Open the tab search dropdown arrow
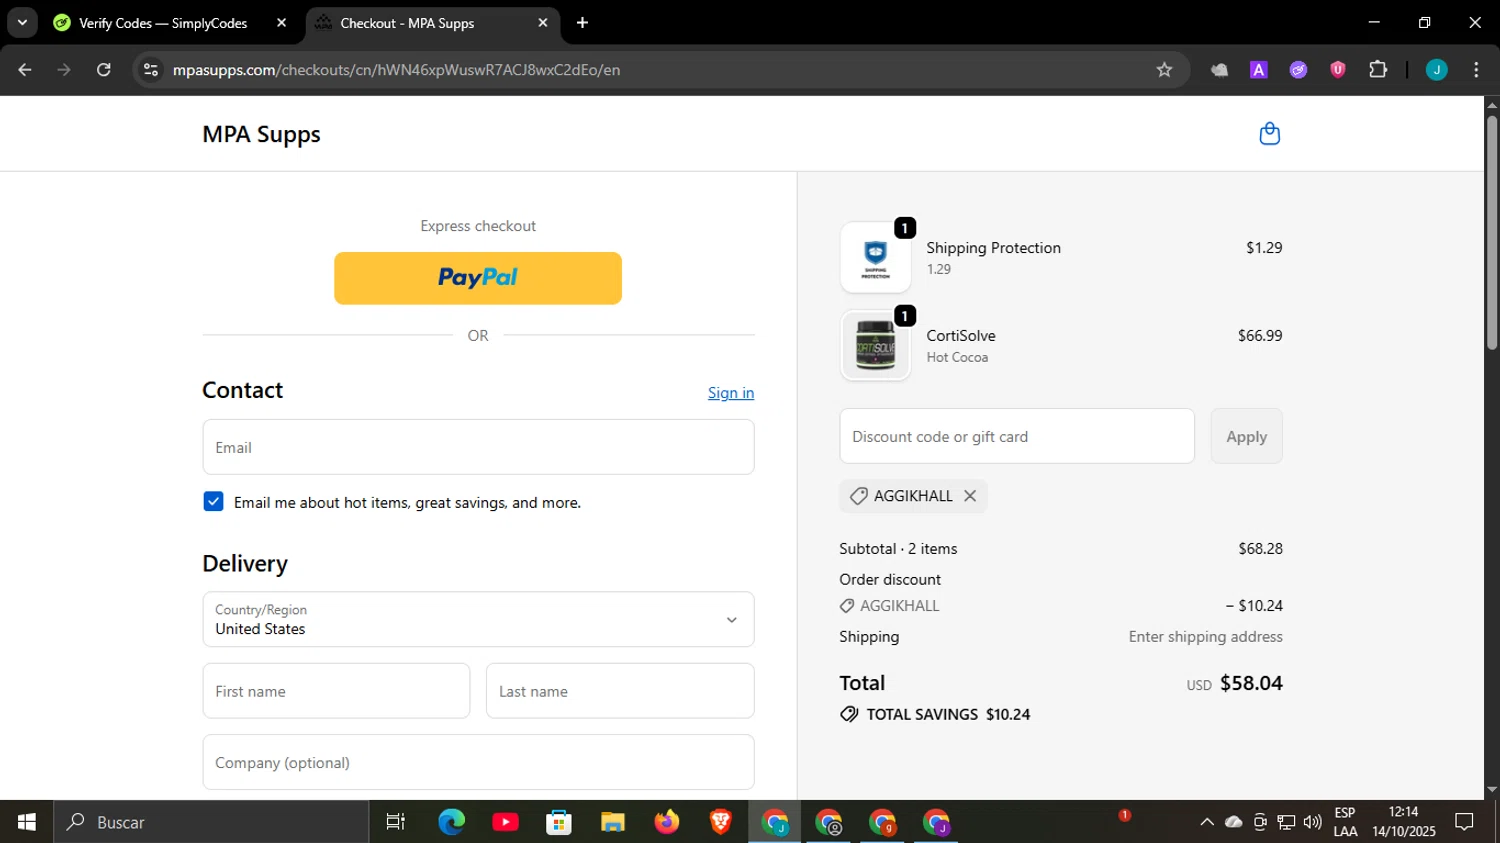The image size is (1500, 843). 22,23
